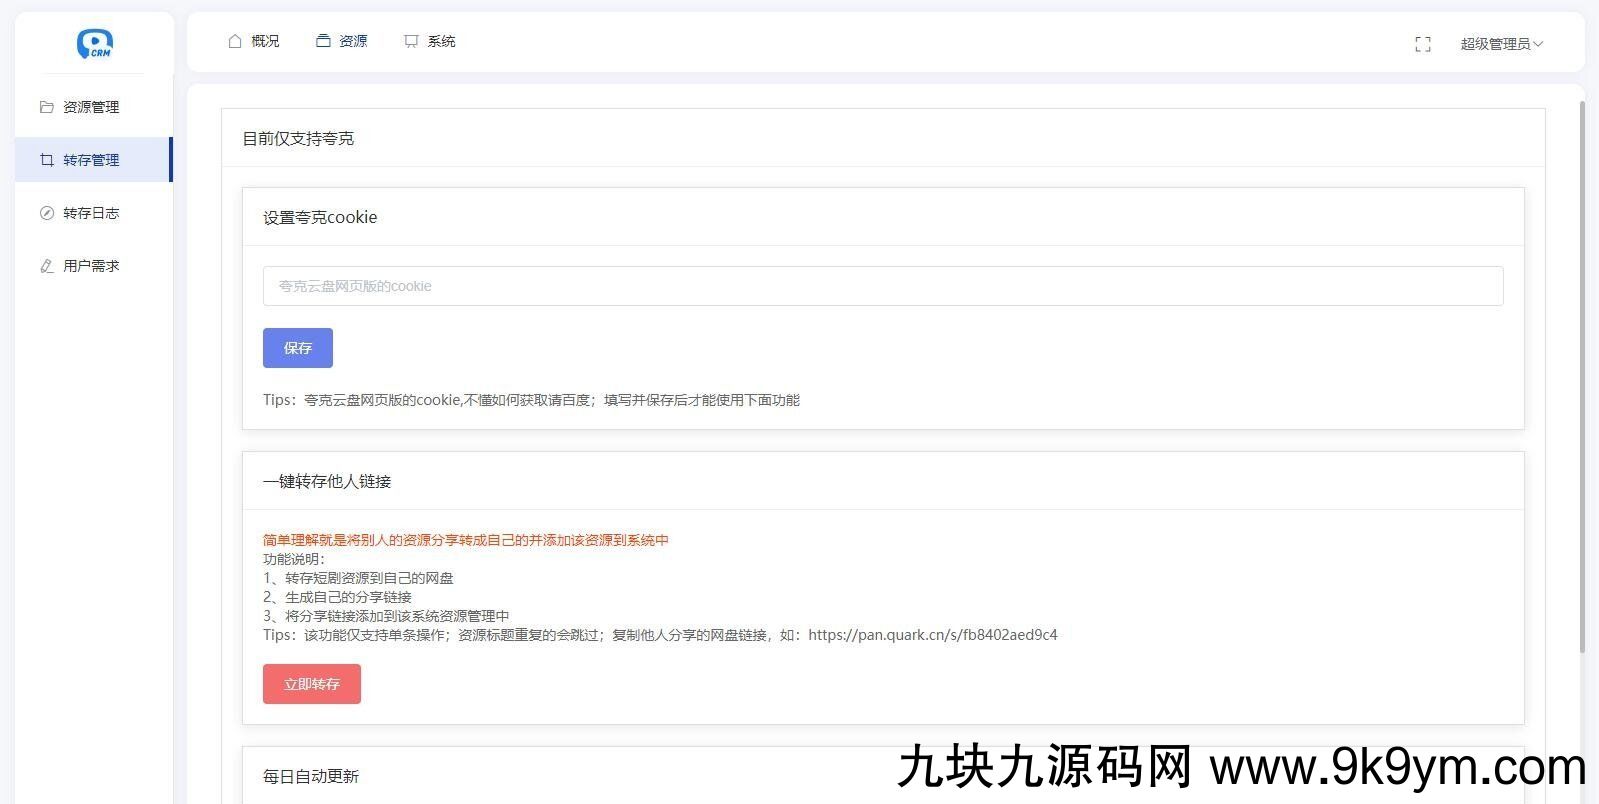Open 转存日志 sidebar item
The width and height of the screenshot is (1599, 804).
pos(93,213)
